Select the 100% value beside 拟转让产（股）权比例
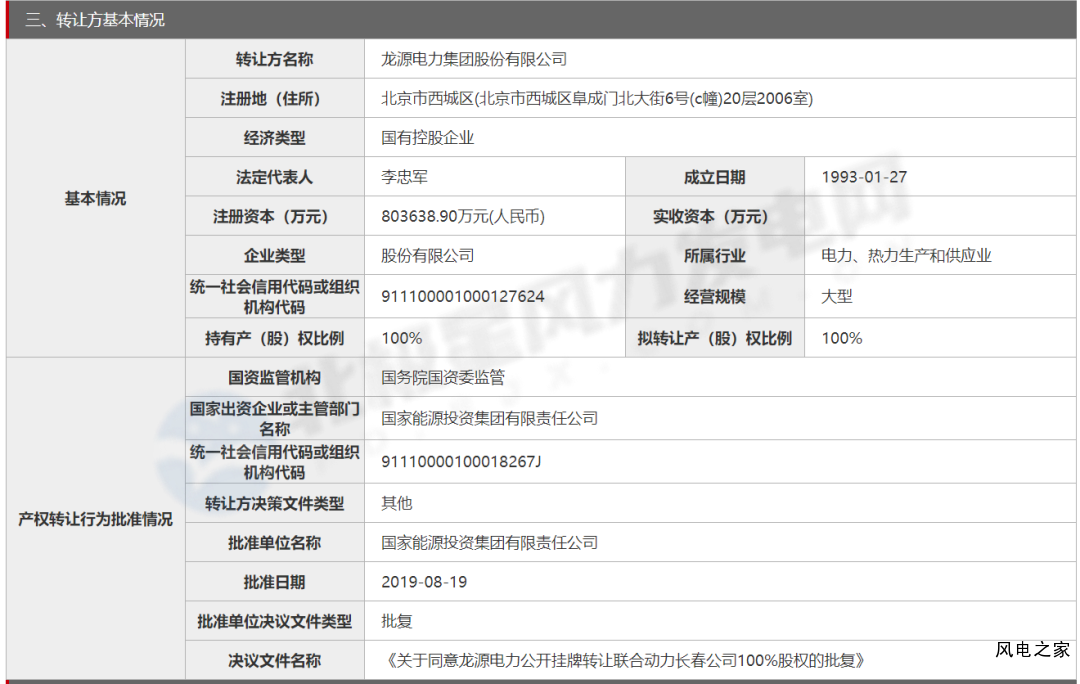Image resolution: width=1080 pixels, height=684 pixels. [842, 338]
